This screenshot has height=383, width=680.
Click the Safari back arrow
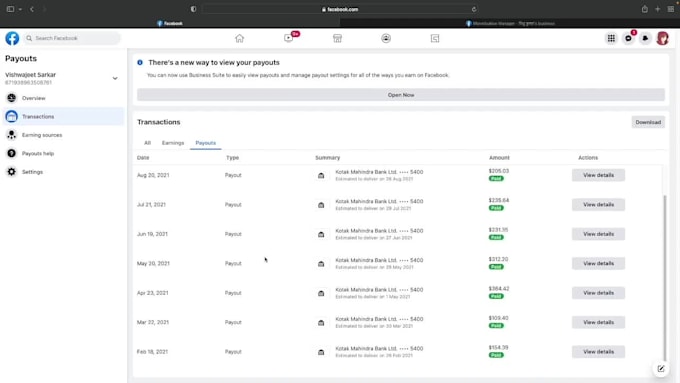tap(32, 9)
